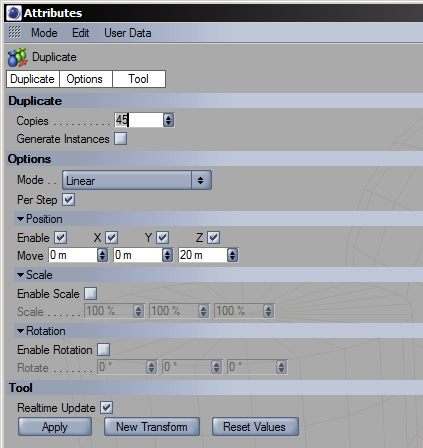Image resolution: width=423 pixels, height=448 pixels.
Task: Enable Generate Instances checkbox
Action: [120, 138]
